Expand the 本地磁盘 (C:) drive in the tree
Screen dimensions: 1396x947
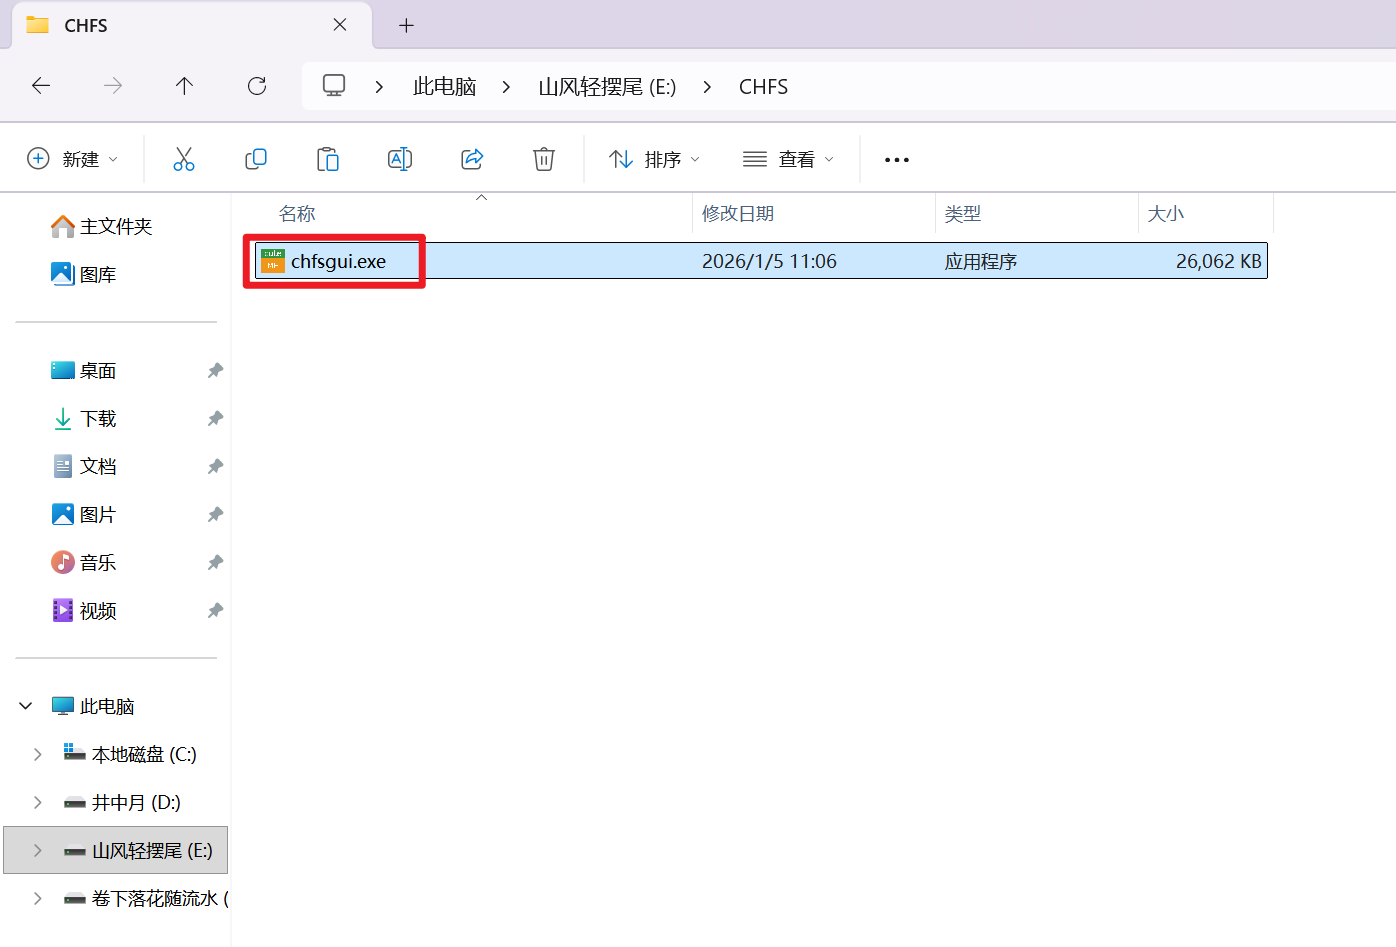click(x=39, y=753)
